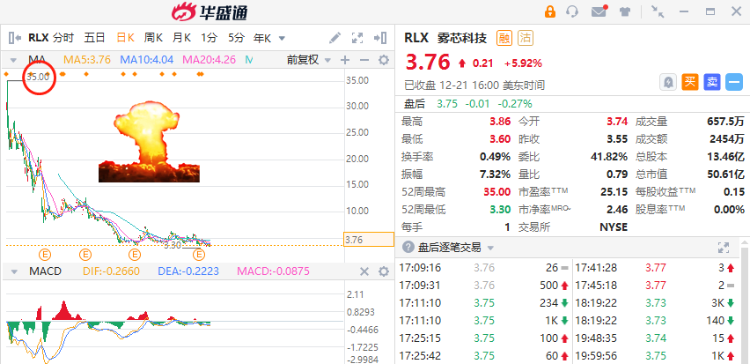Select the 周K weekly candlestick tab

(x=154, y=38)
